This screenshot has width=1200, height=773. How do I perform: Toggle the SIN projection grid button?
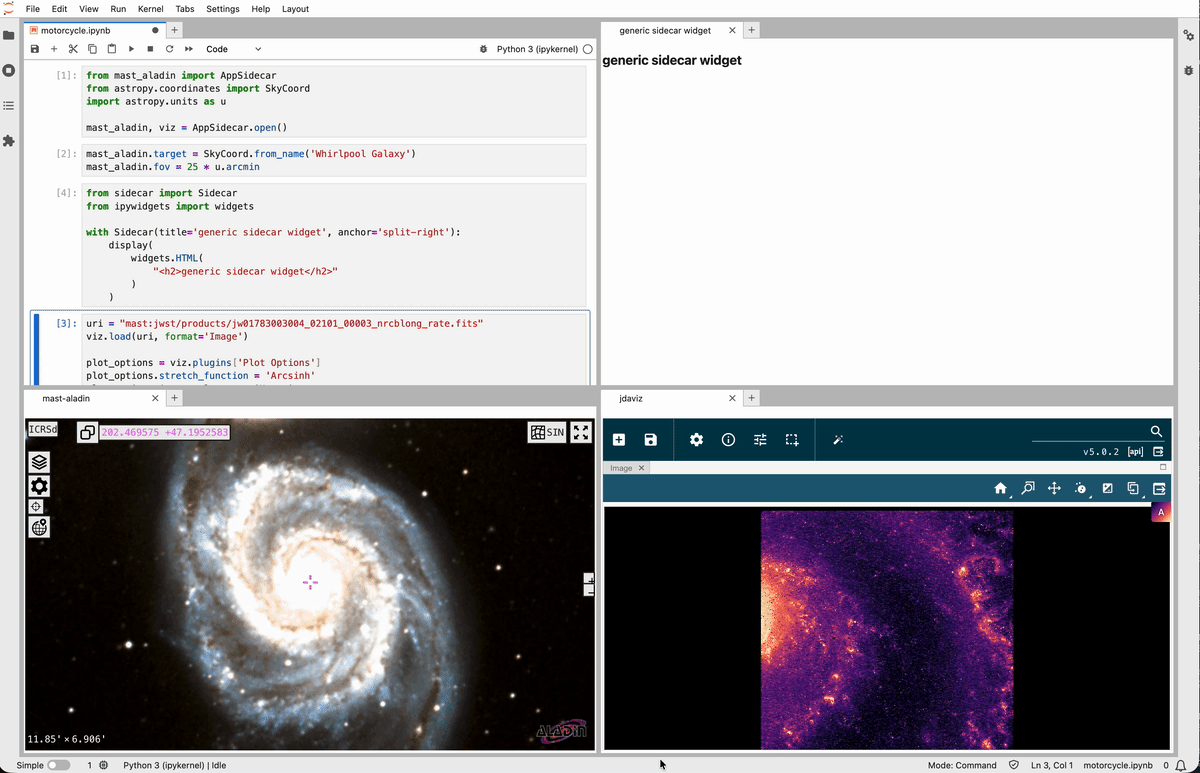[x=548, y=432]
